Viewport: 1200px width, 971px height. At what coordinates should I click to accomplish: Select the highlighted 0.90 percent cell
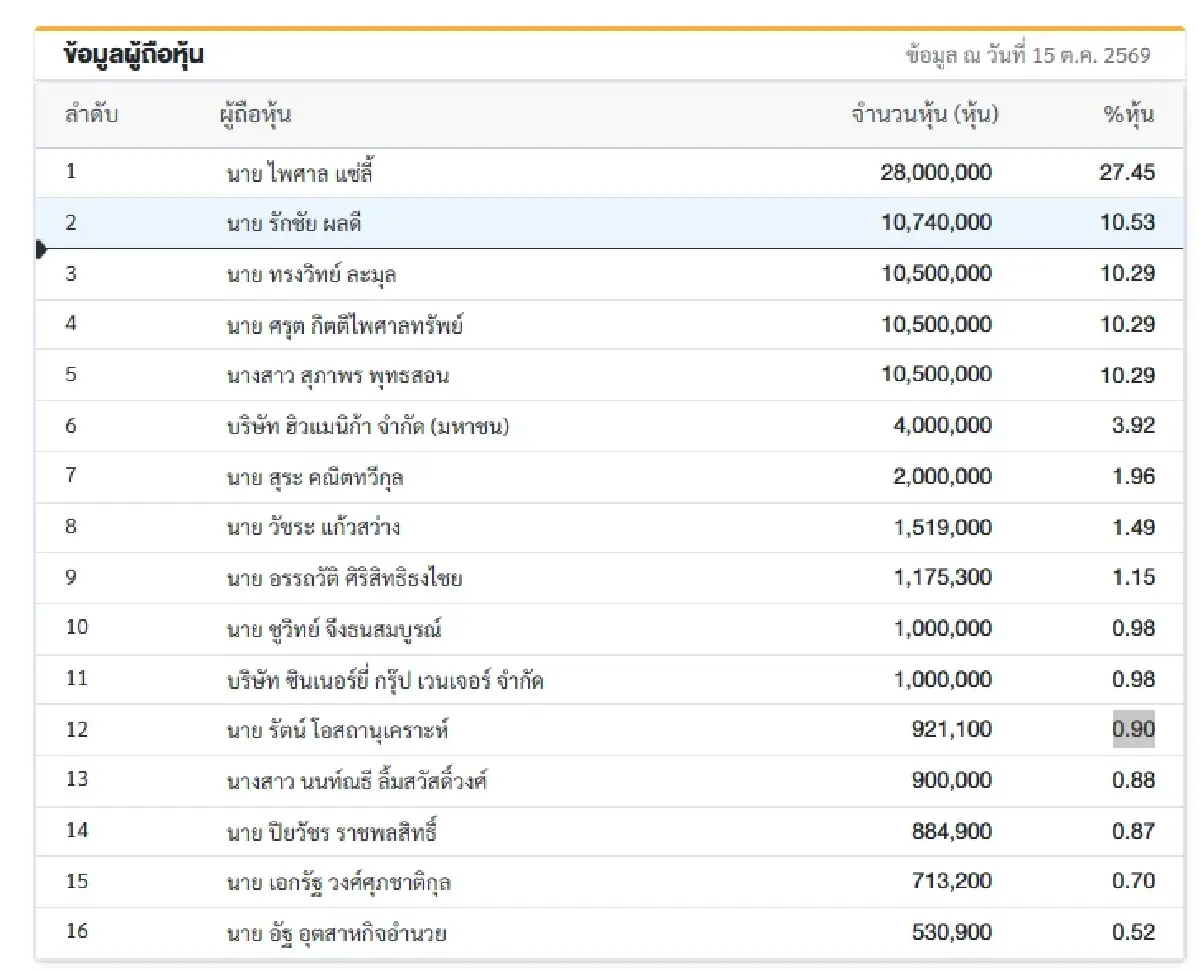1133,729
